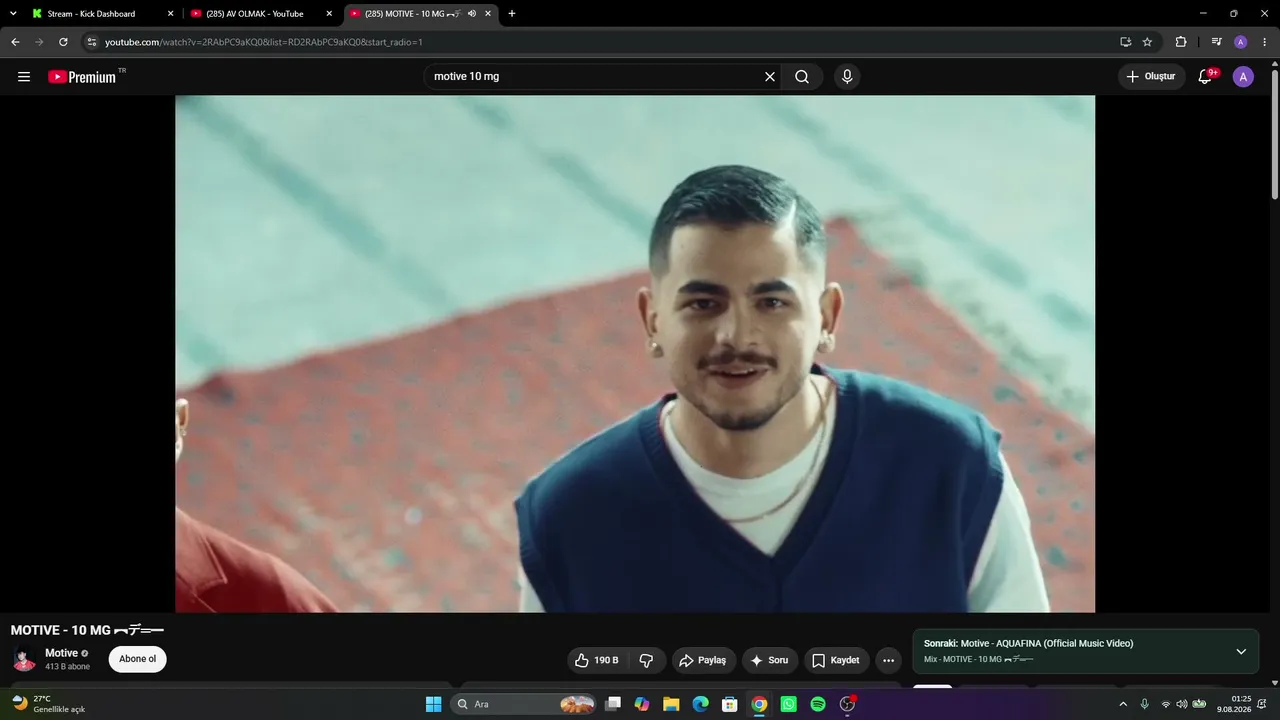View site information in address bar
This screenshot has width=1280, height=720.
(91, 42)
